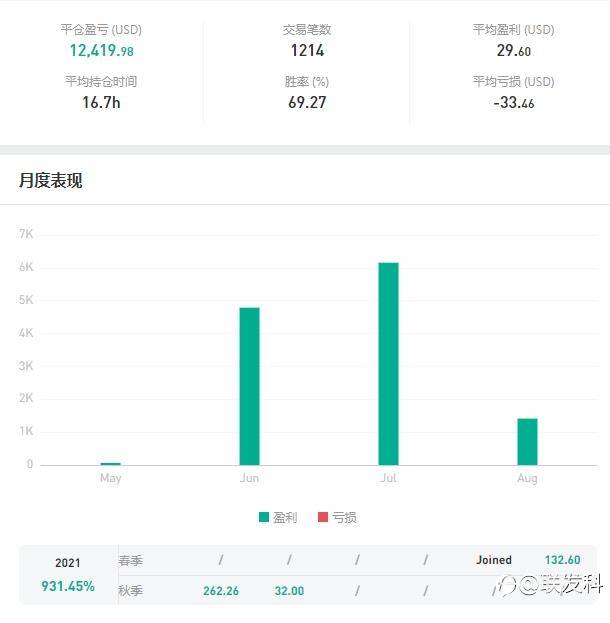Click the Jul axis label
This screenshot has width=610, height=623.
pos(388,478)
